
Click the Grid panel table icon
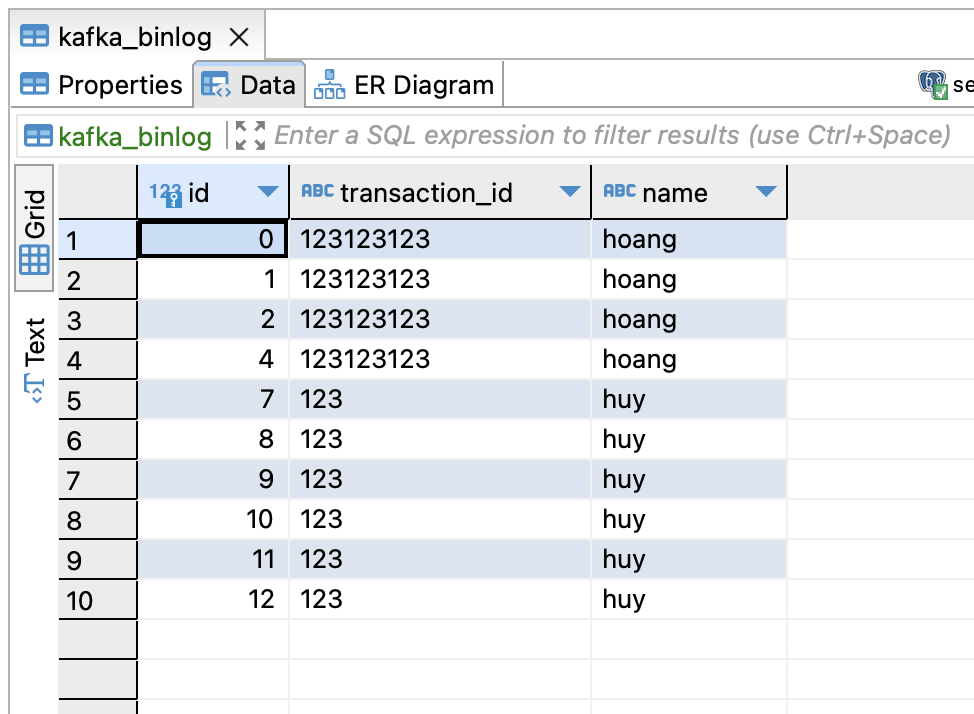[x=34, y=260]
